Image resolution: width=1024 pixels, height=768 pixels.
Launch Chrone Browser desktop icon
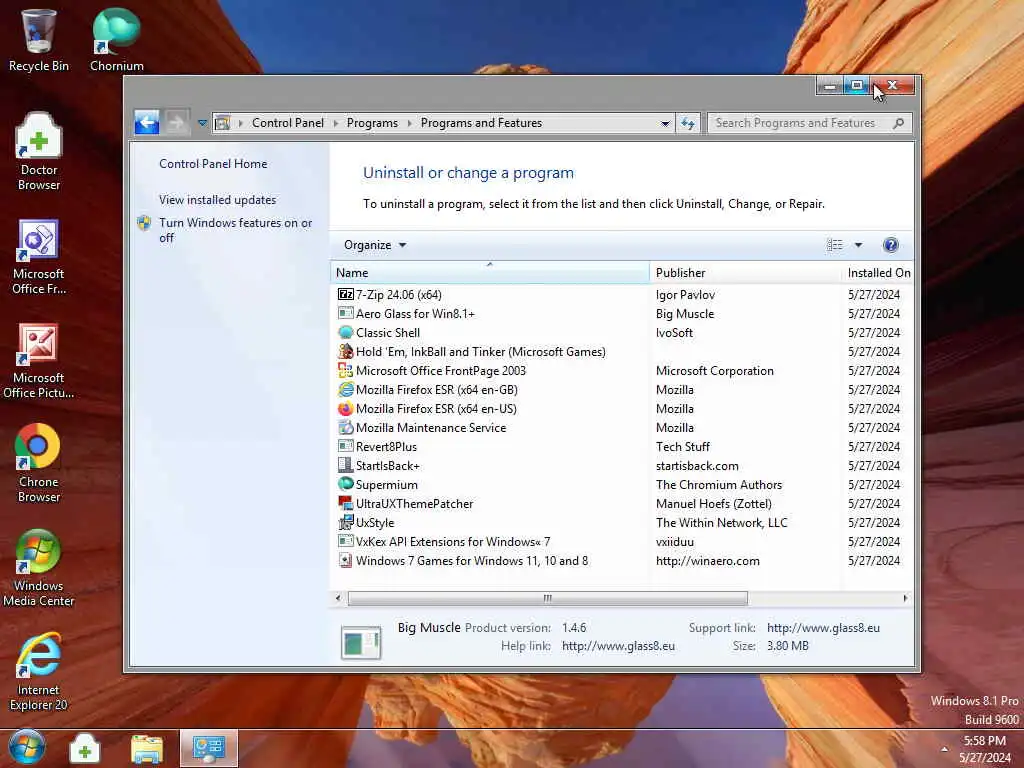[x=39, y=463]
